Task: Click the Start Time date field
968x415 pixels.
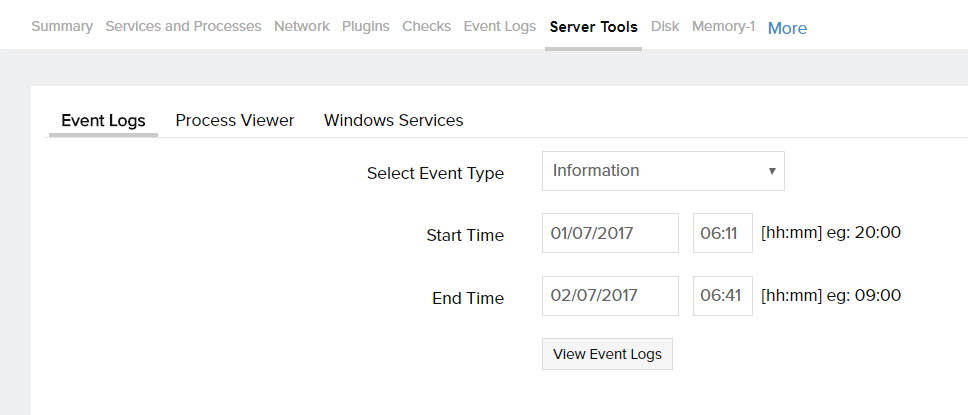Action: pyautogui.click(x=610, y=233)
